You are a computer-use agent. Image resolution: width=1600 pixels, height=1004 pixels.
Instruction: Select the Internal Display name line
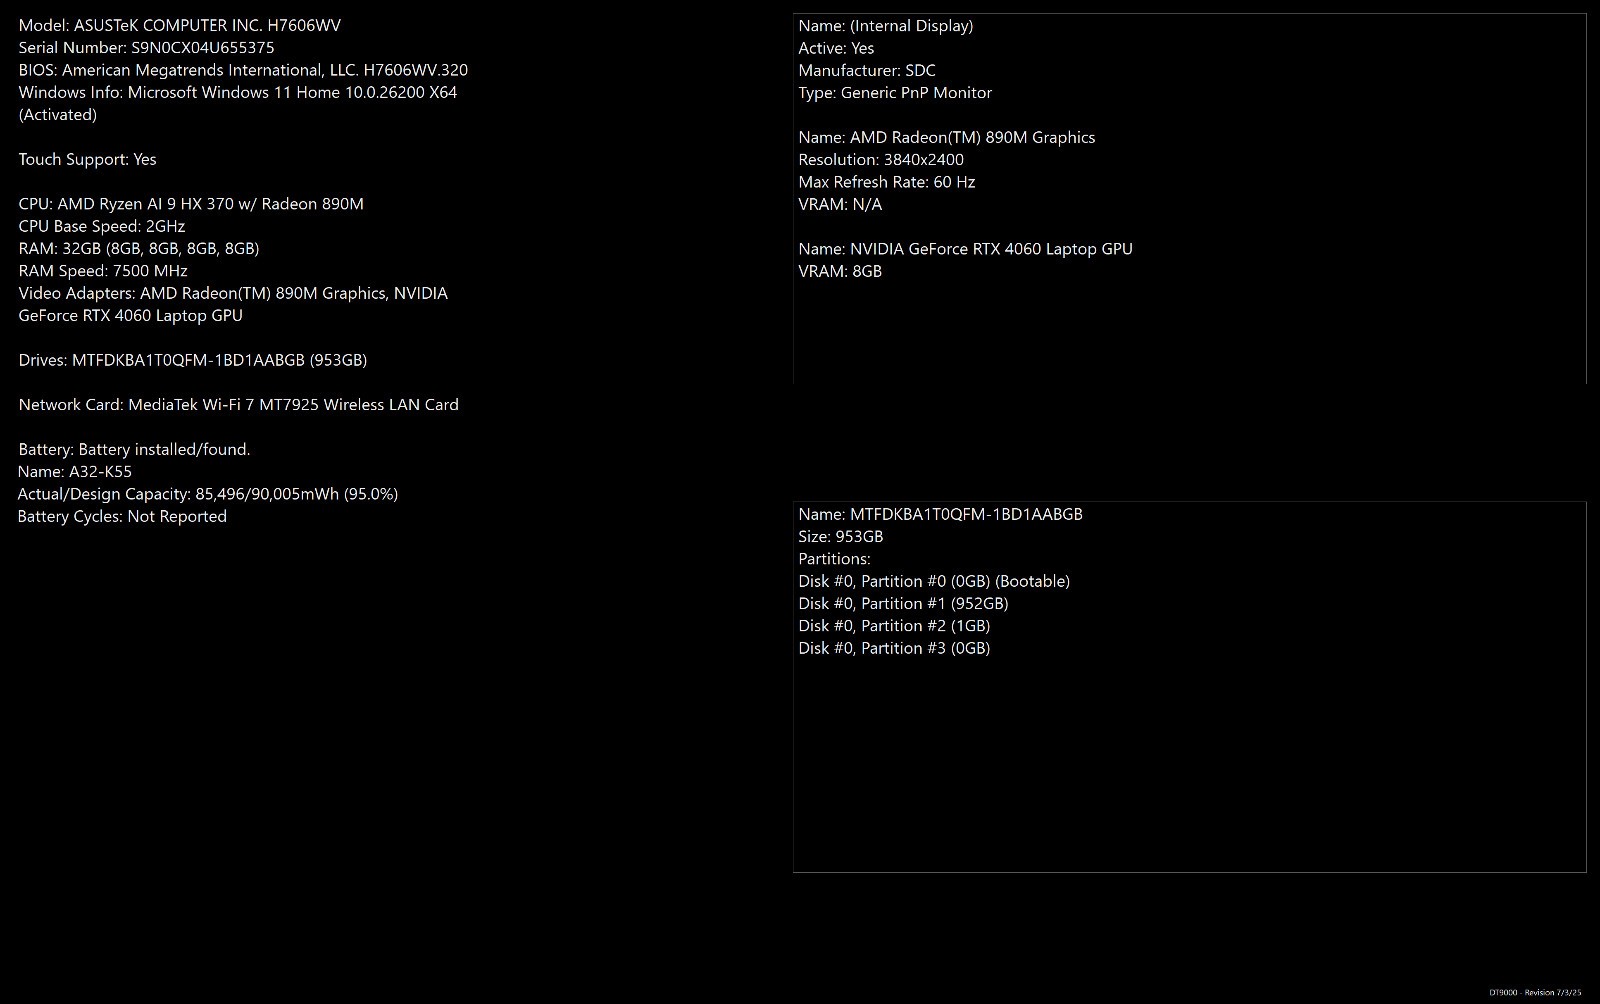[886, 26]
